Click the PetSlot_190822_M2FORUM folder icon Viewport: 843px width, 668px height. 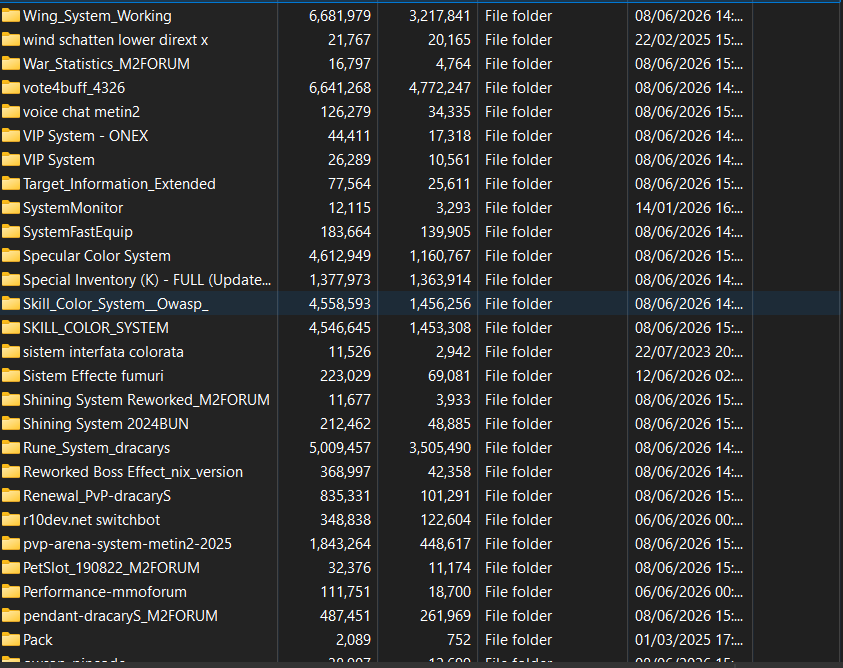[11, 567]
